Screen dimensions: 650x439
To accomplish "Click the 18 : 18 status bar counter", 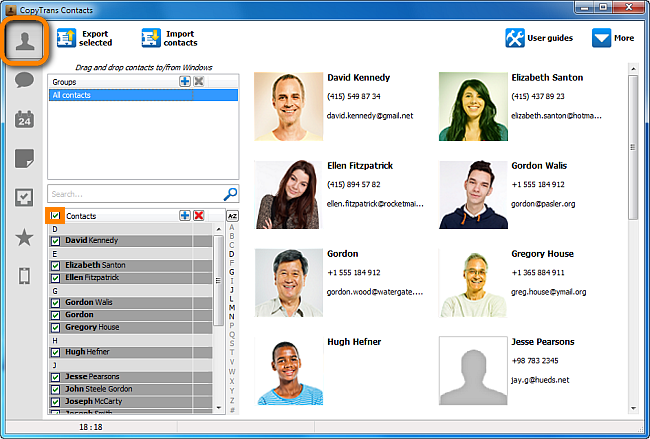I will [91, 427].
